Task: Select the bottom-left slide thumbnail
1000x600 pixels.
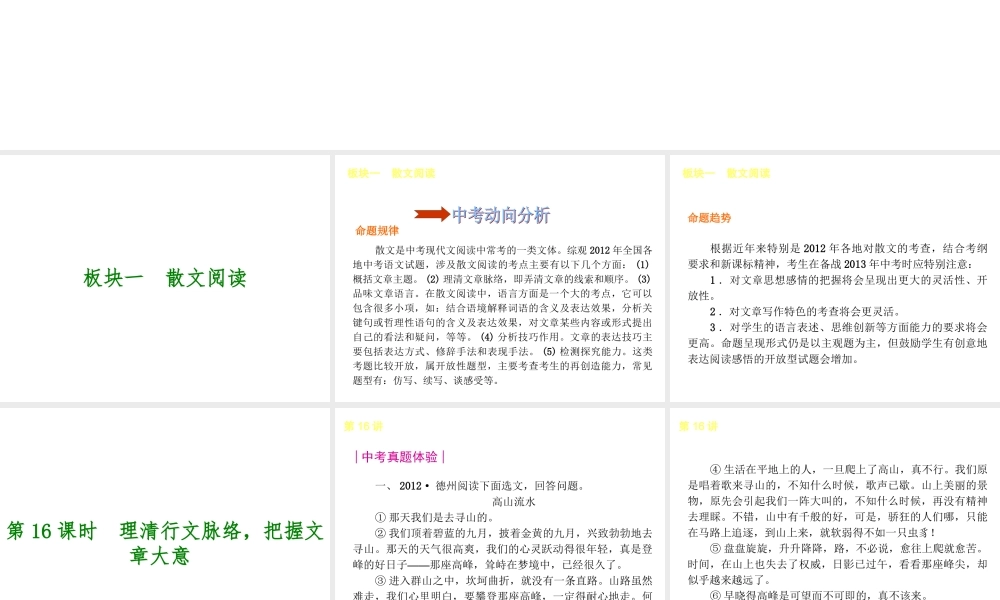Action: pyautogui.click(x=166, y=502)
